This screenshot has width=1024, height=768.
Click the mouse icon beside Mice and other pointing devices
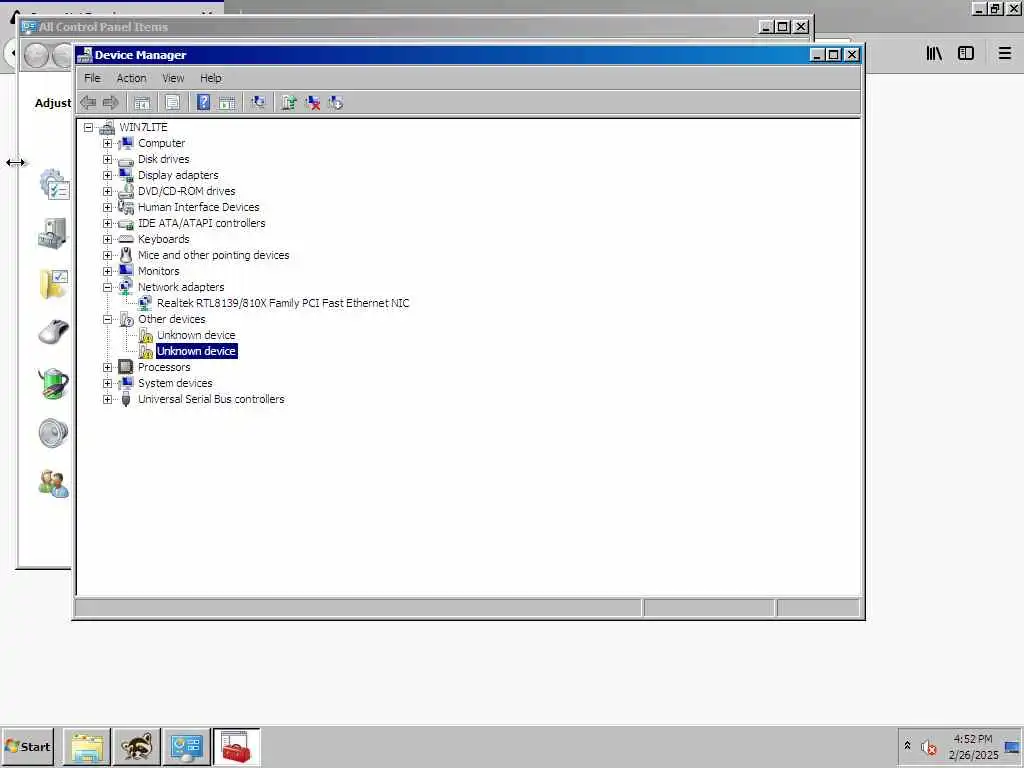[125, 255]
